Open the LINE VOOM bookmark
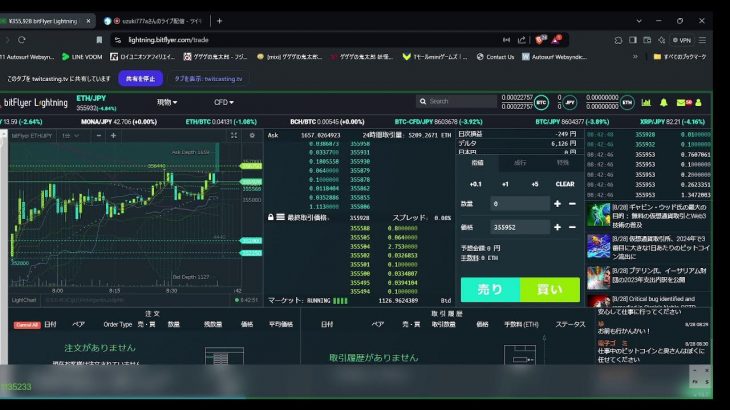This screenshot has height=410, width=730. coord(82,57)
